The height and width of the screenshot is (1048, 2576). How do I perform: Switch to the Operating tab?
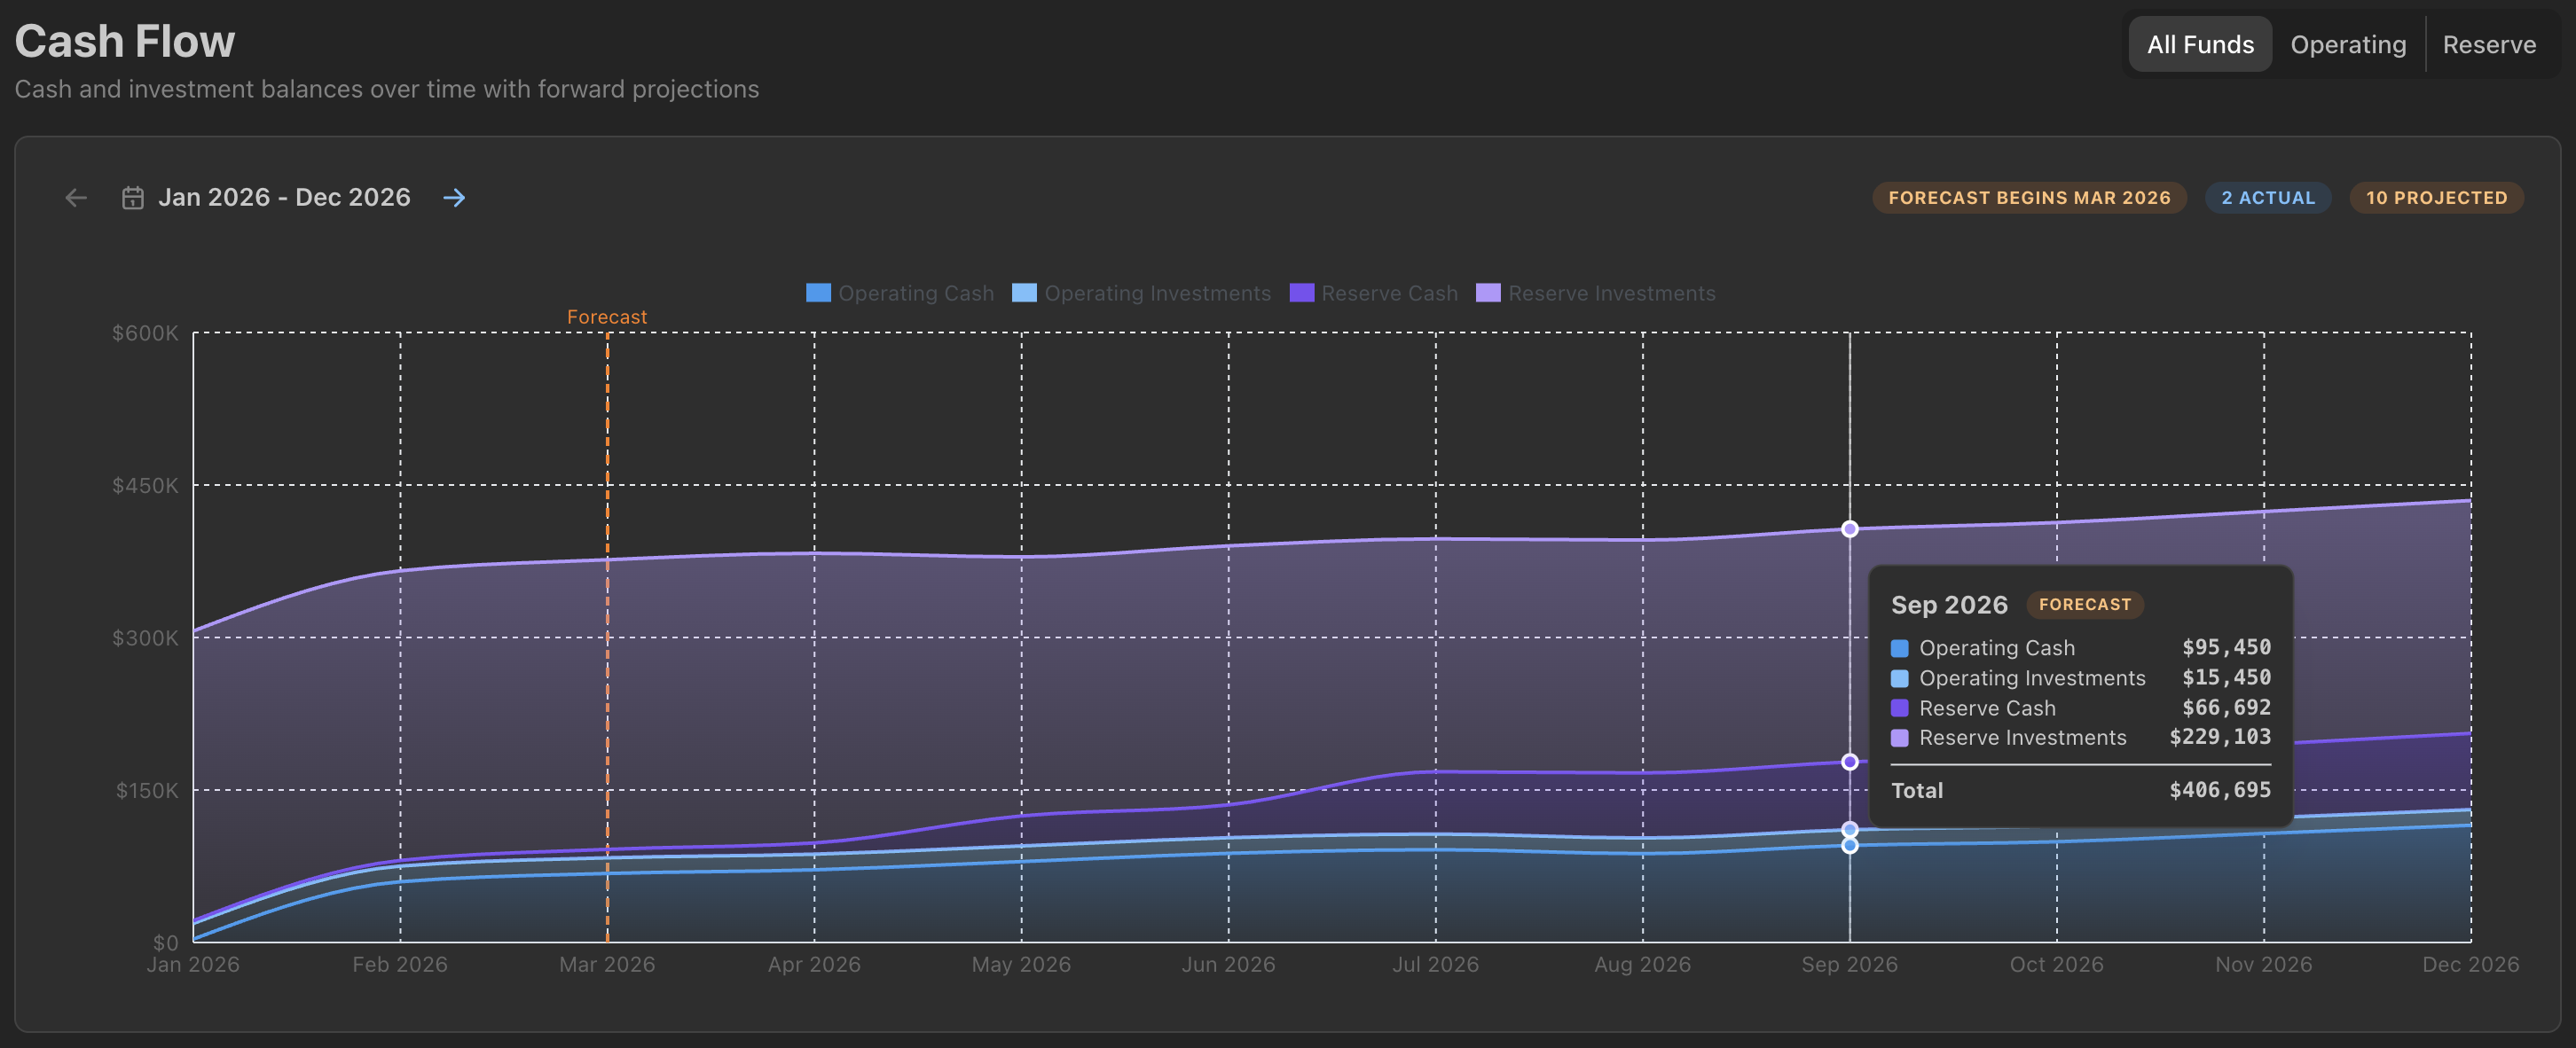point(2347,44)
